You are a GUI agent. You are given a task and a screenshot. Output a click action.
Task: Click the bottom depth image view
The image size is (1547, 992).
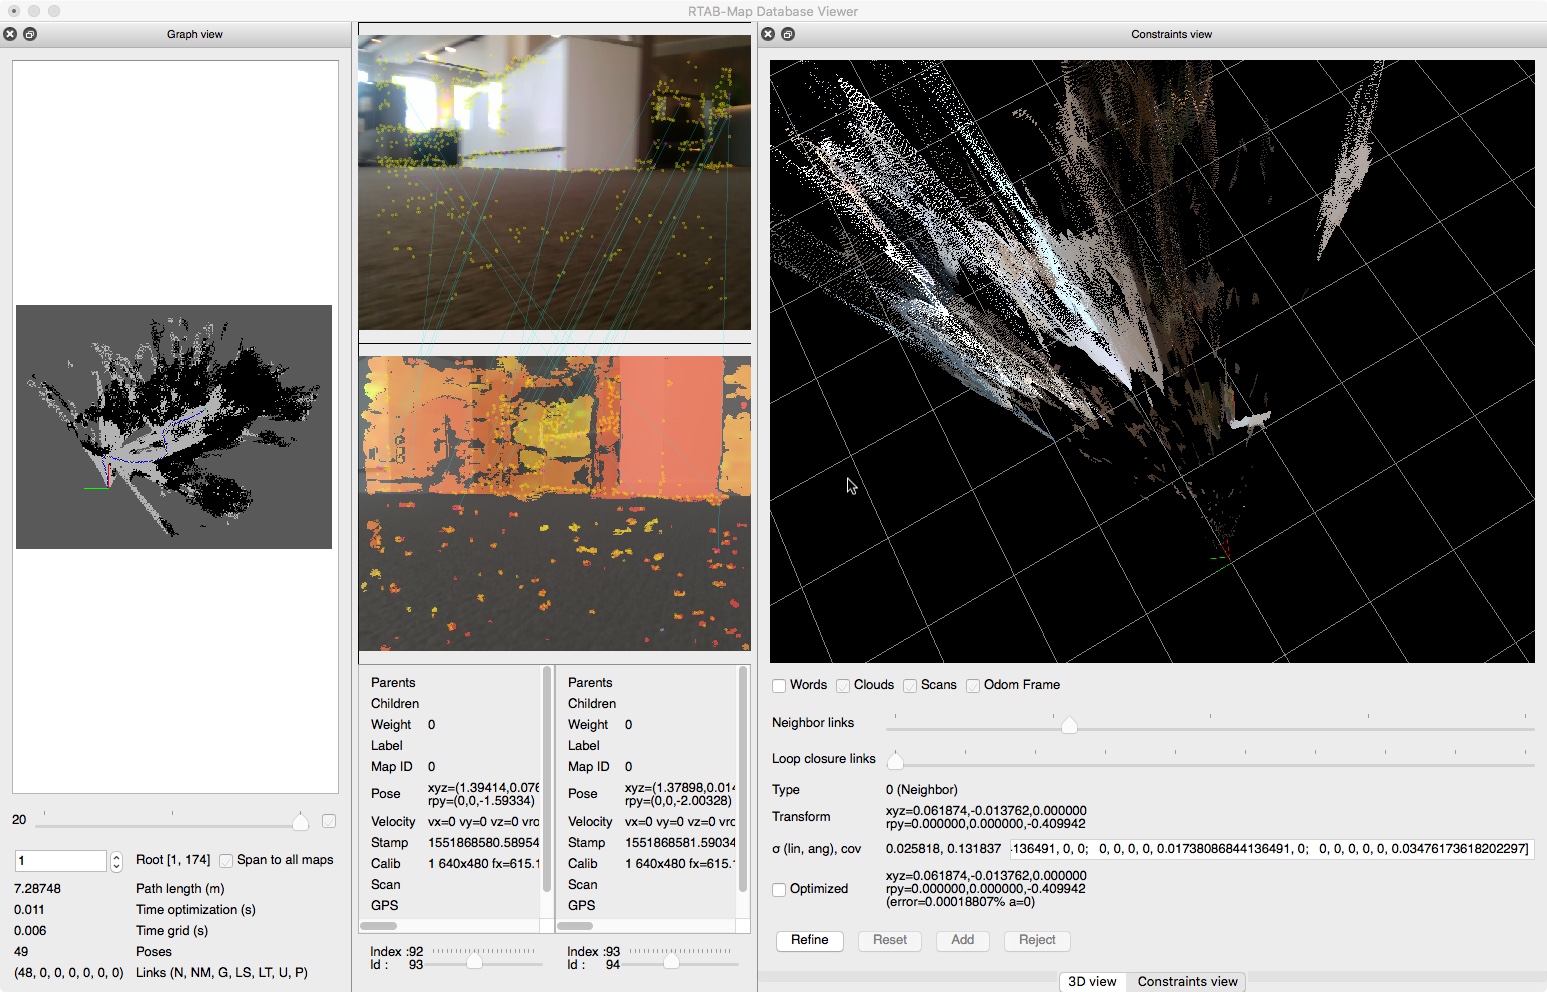click(x=554, y=503)
